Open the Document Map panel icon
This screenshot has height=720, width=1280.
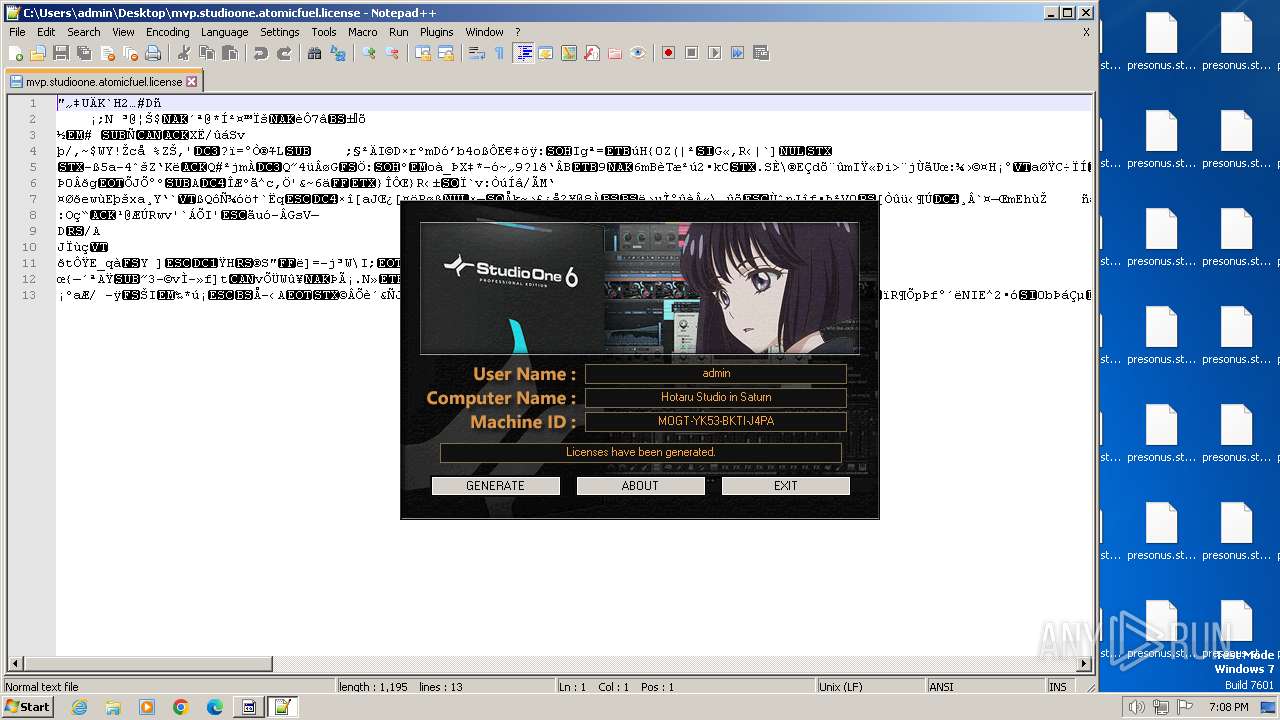(x=569, y=53)
